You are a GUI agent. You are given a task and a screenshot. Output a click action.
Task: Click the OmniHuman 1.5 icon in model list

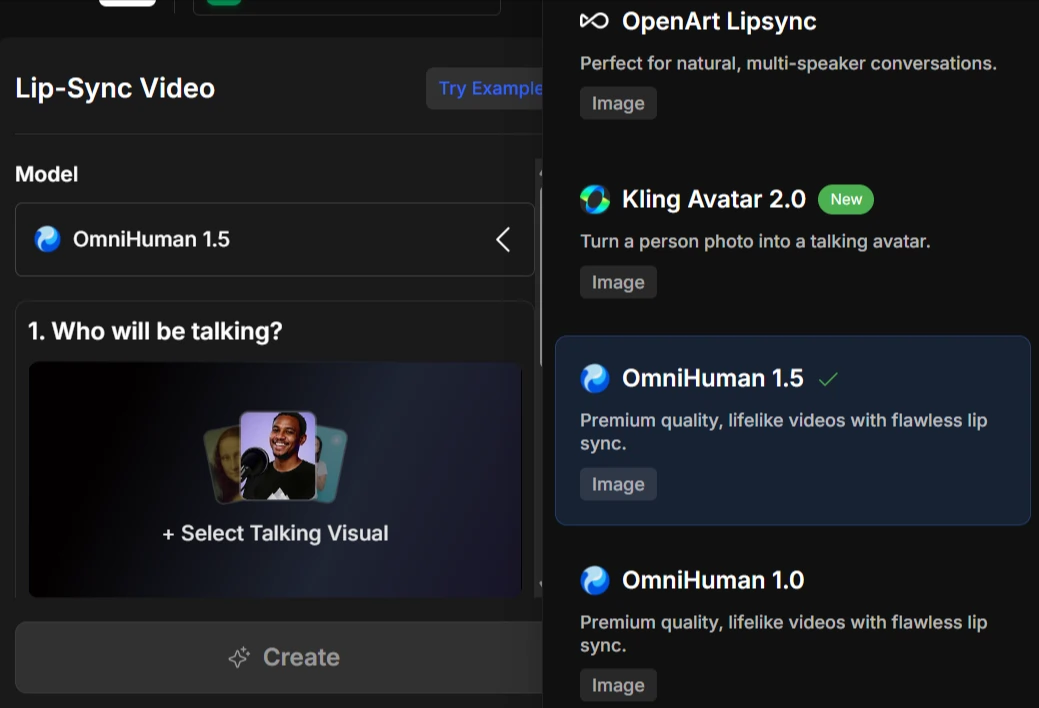pos(594,379)
